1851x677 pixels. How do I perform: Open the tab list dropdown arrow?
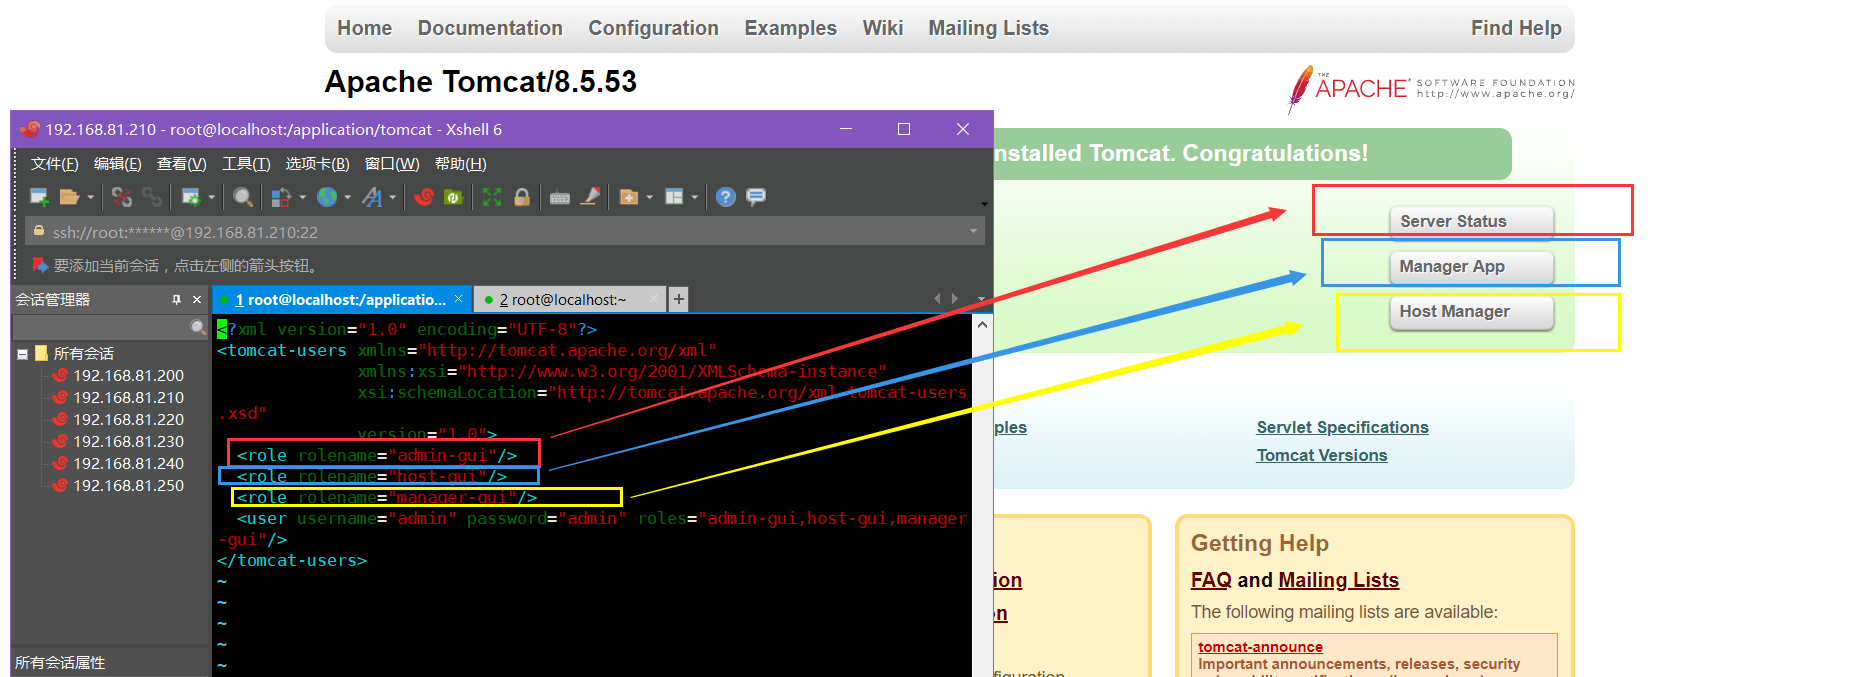click(981, 299)
